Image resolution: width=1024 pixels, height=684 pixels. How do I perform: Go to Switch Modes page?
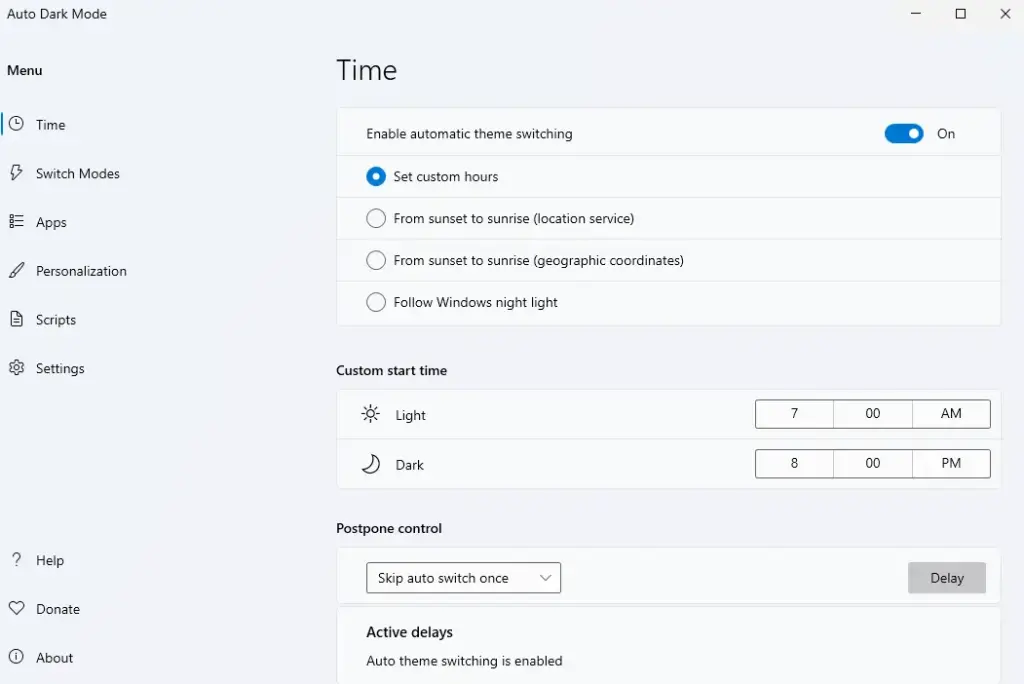click(77, 173)
